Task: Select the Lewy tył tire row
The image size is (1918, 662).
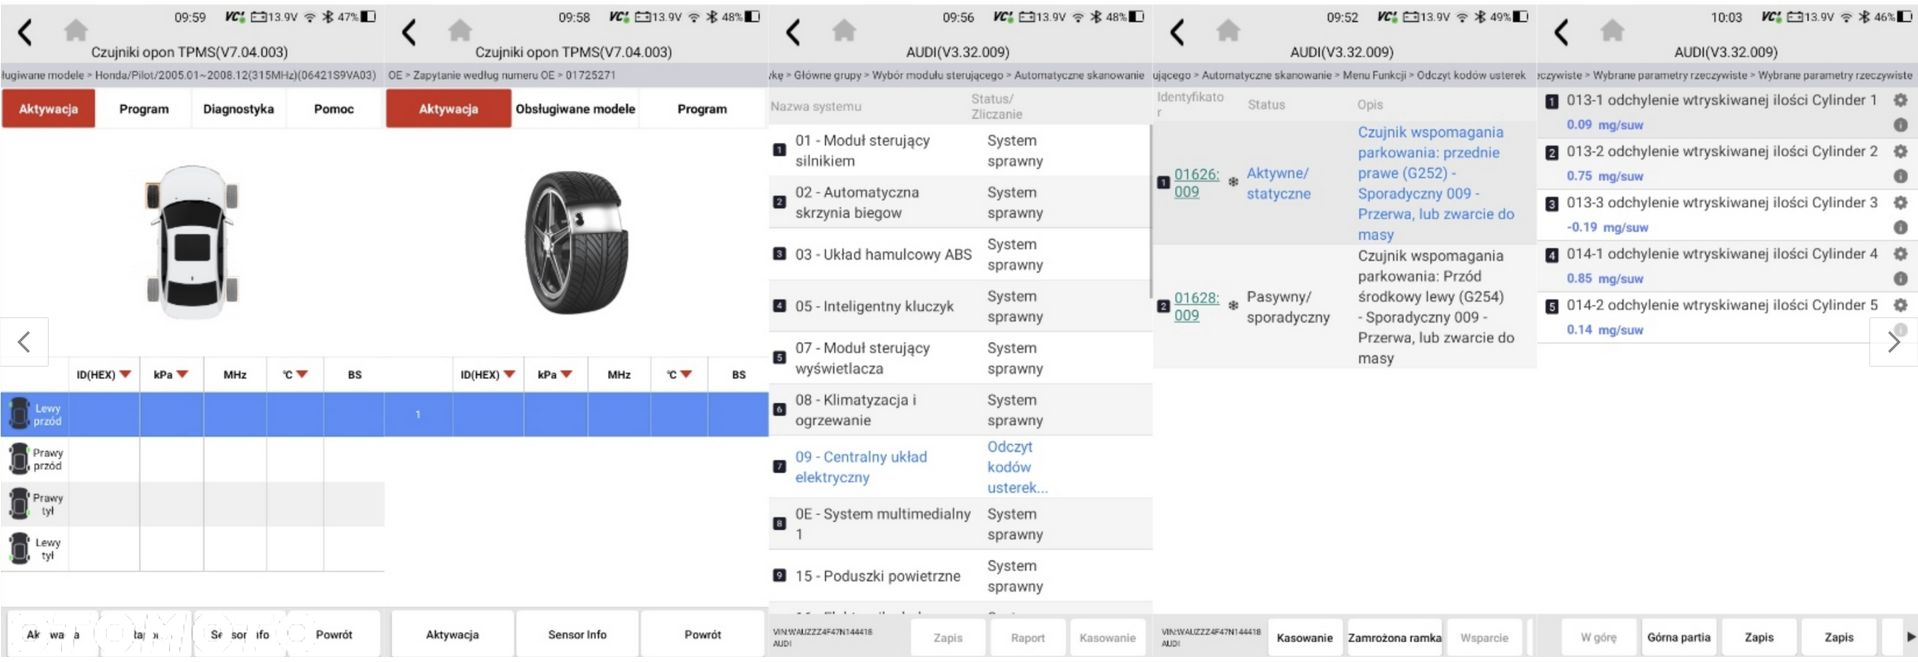Action: tap(192, 548)
